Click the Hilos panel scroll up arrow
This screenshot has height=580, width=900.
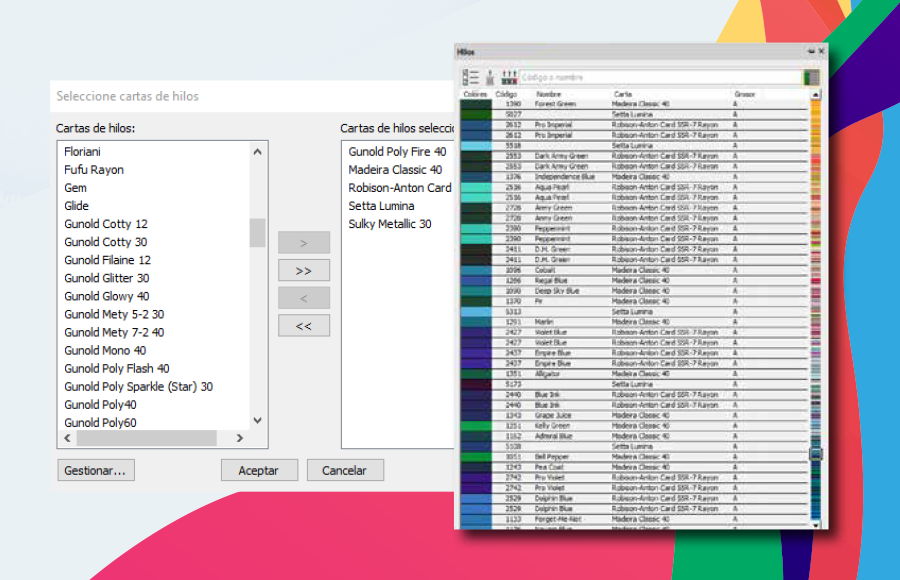(816, 94)
